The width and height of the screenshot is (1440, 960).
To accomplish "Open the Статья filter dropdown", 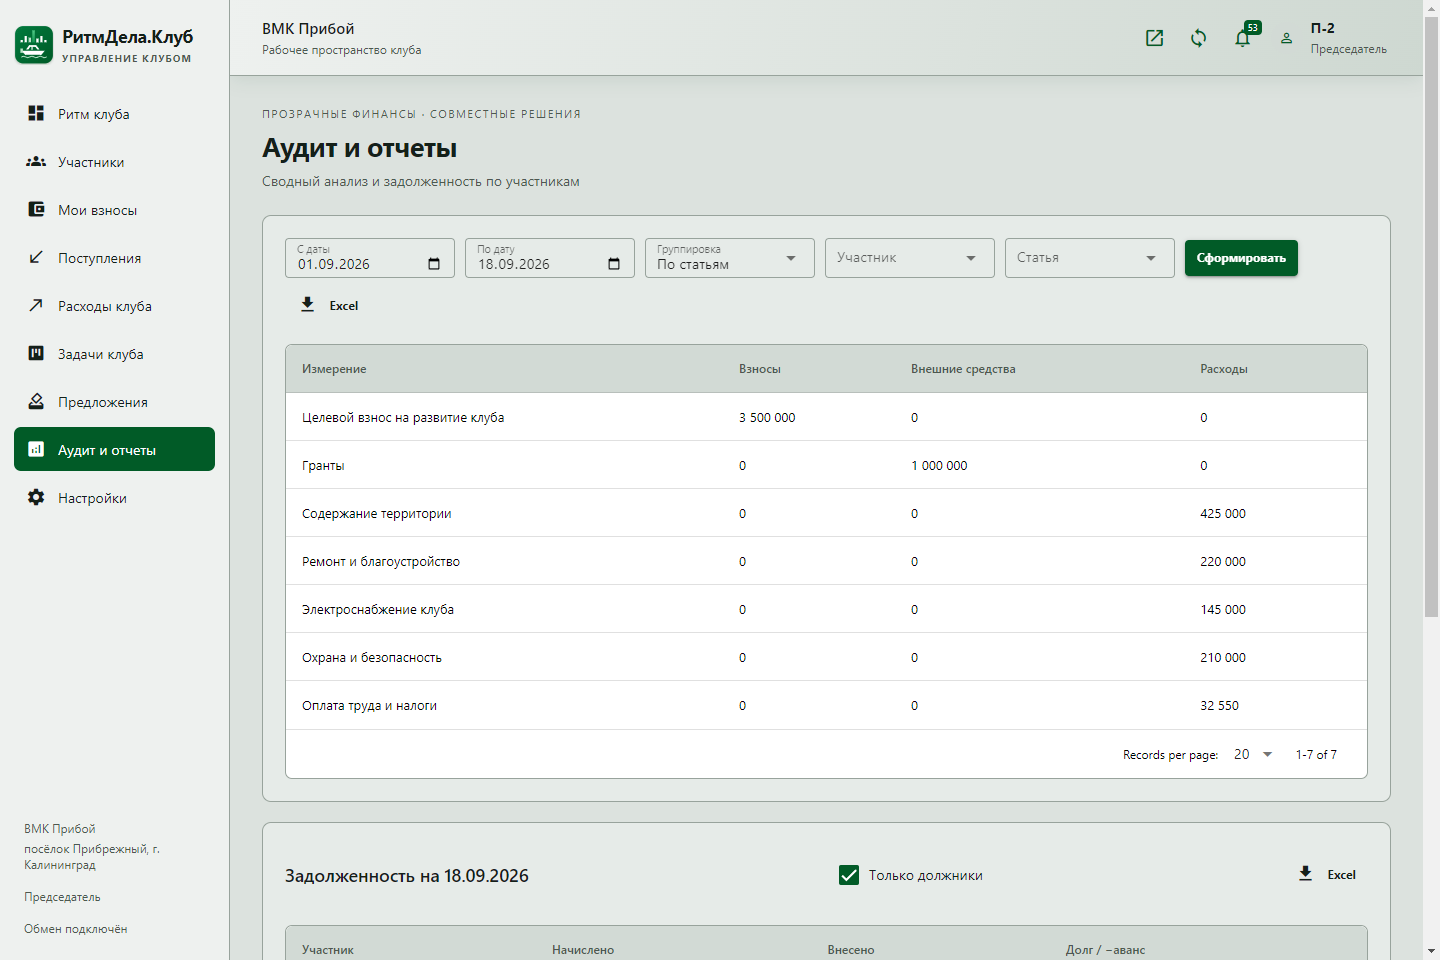I will [1090, 258].
